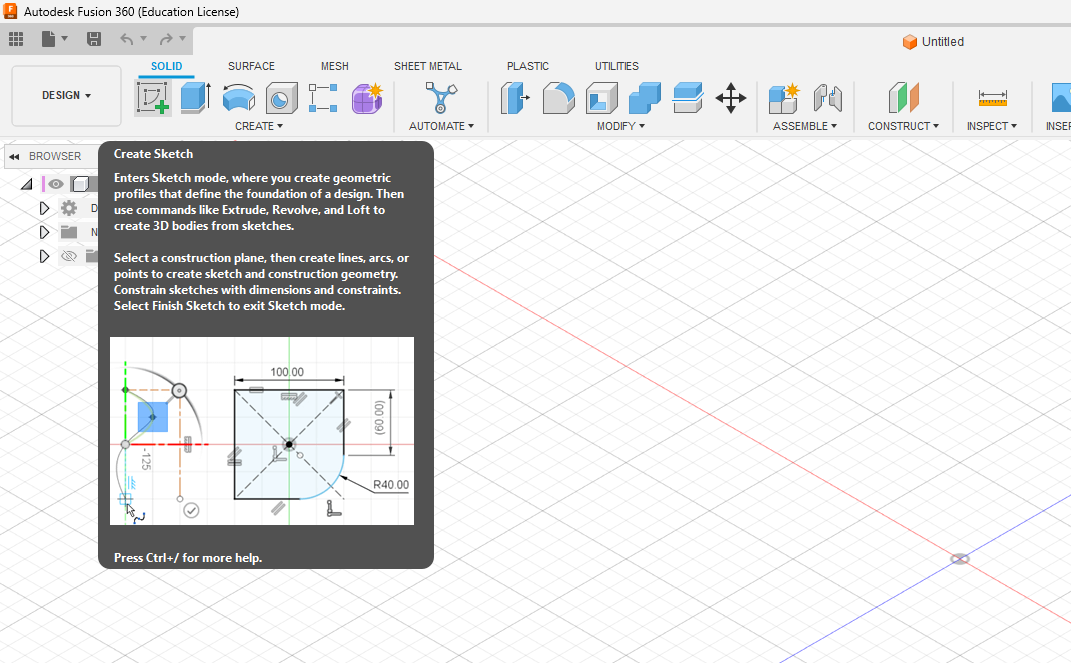The image size is (1071, 663).
Task: Toggle root component visibility eye
Action: click(55, 184)
